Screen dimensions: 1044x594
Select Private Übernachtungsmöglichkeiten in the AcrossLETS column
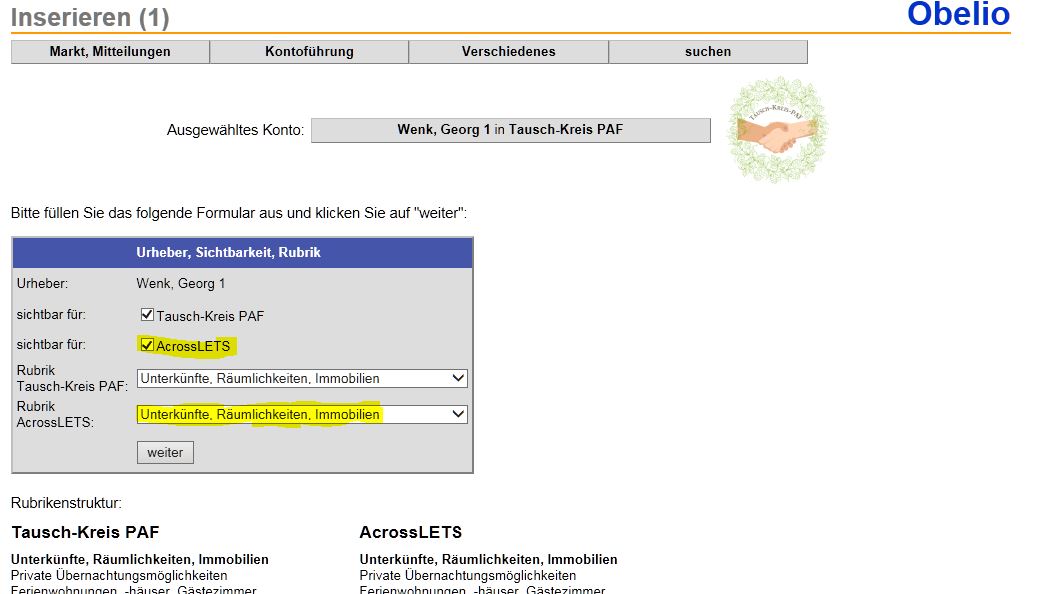coord(468,576)
